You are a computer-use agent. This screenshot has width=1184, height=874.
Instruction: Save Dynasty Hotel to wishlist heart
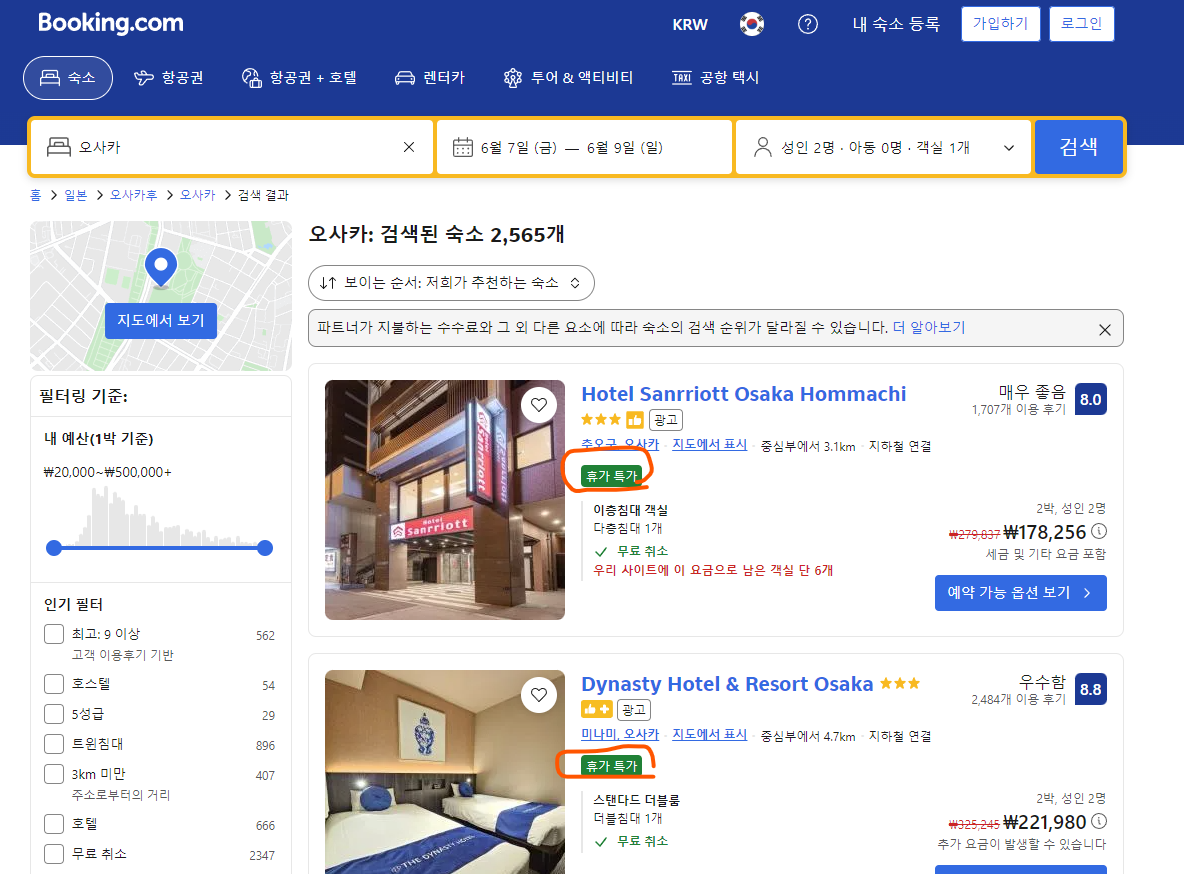point(538,695)
